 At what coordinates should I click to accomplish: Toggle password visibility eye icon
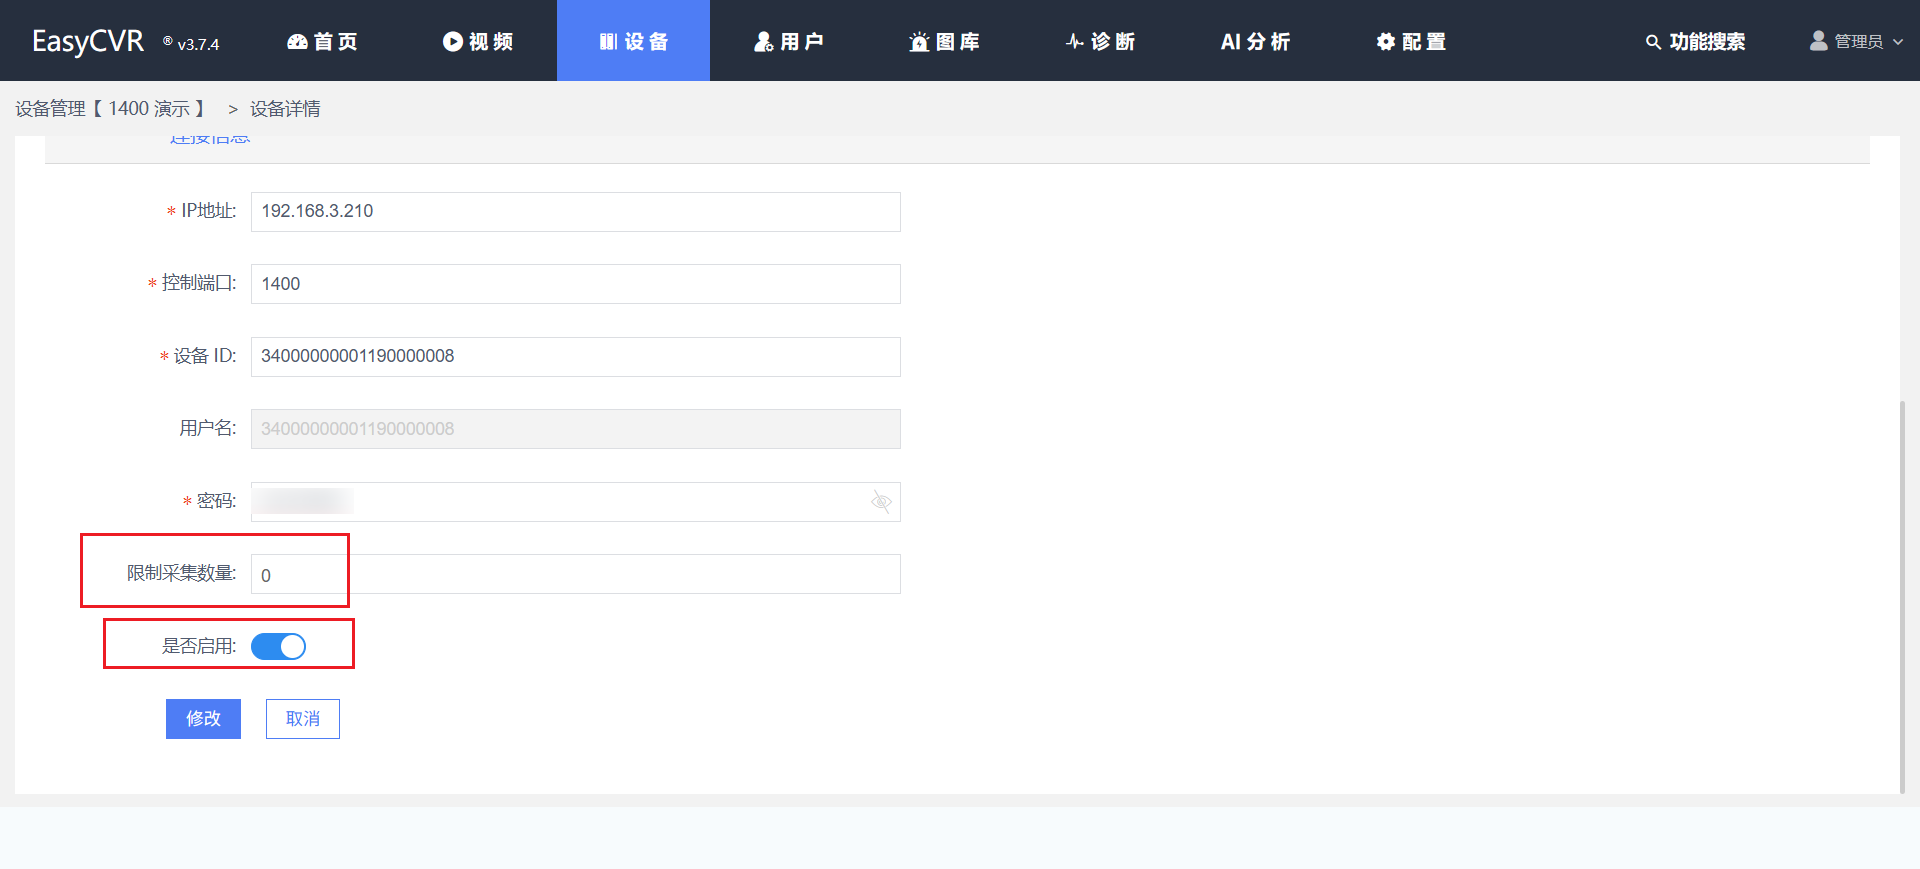click(881, 501)
